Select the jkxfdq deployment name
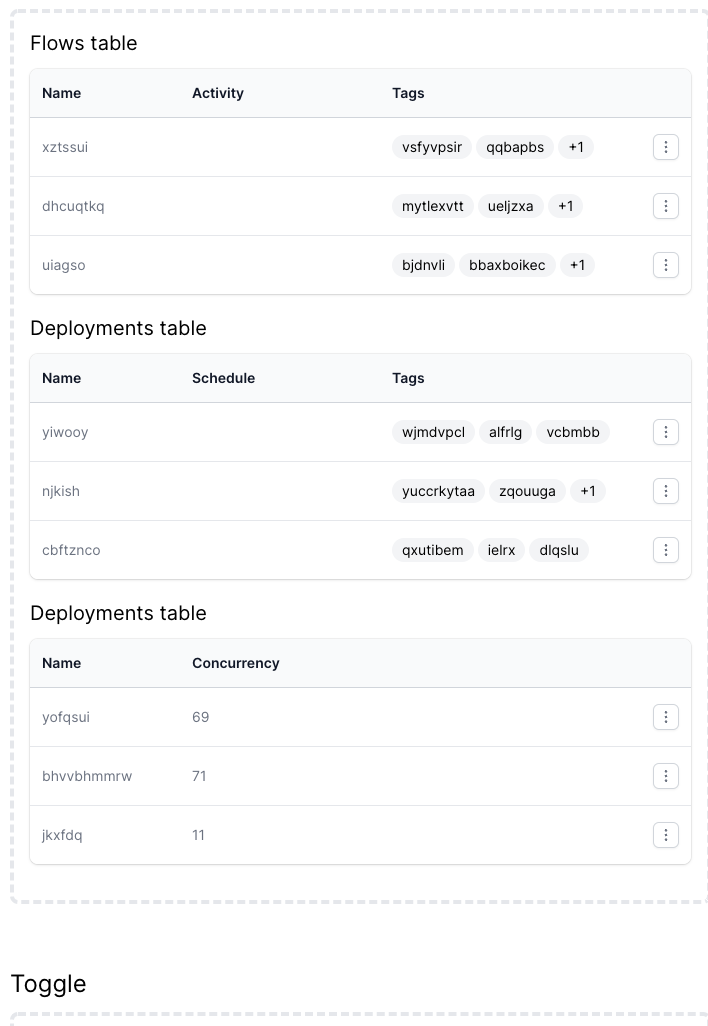 pyautogui.click(x=62, y=834)
